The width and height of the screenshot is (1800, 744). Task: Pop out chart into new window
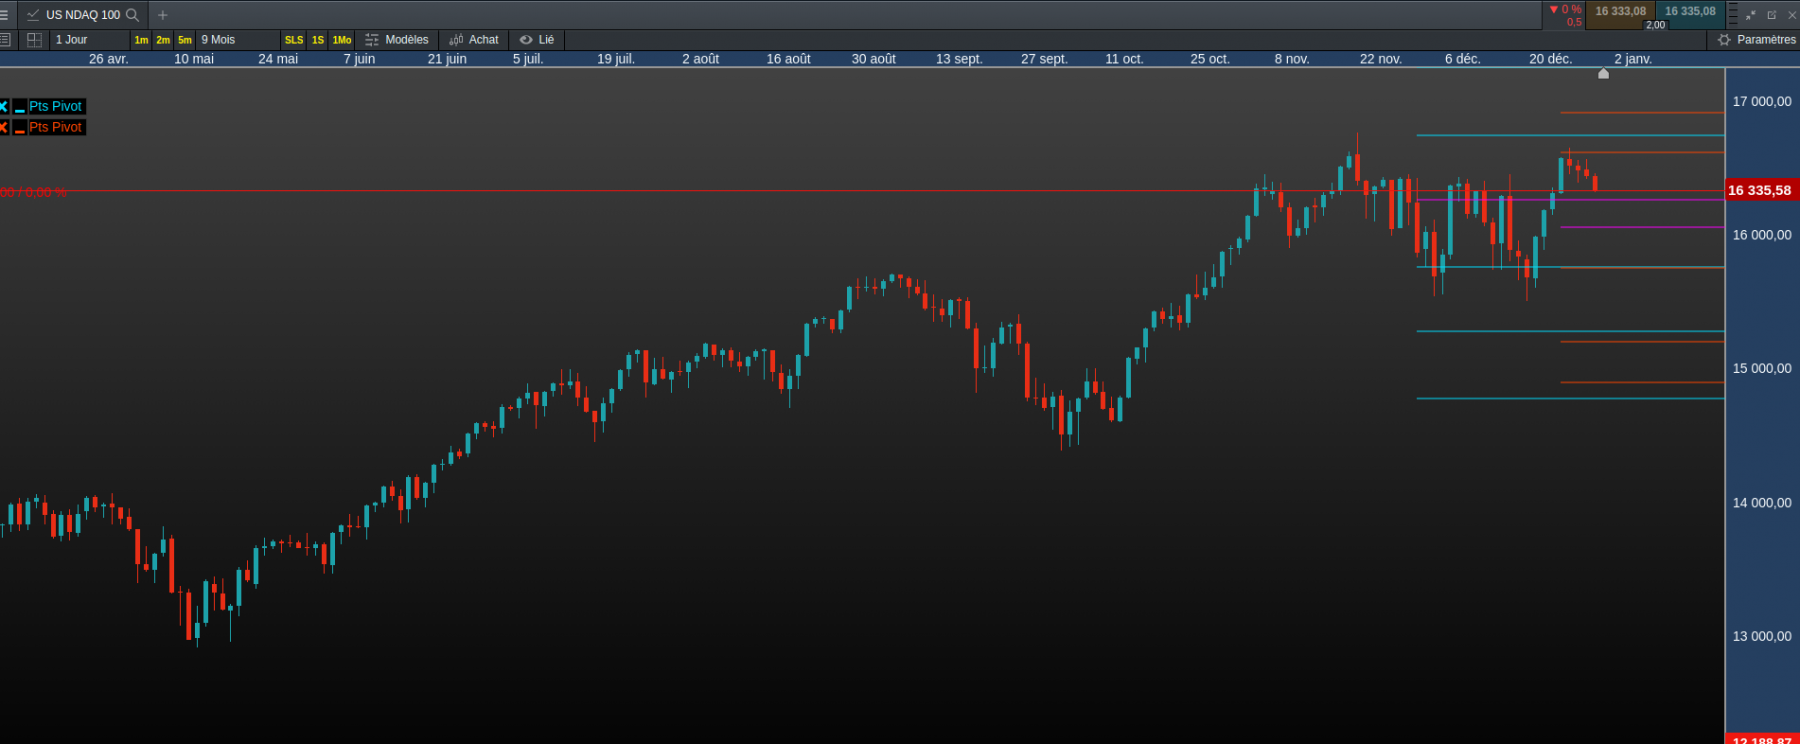(x=1771, y=15)
